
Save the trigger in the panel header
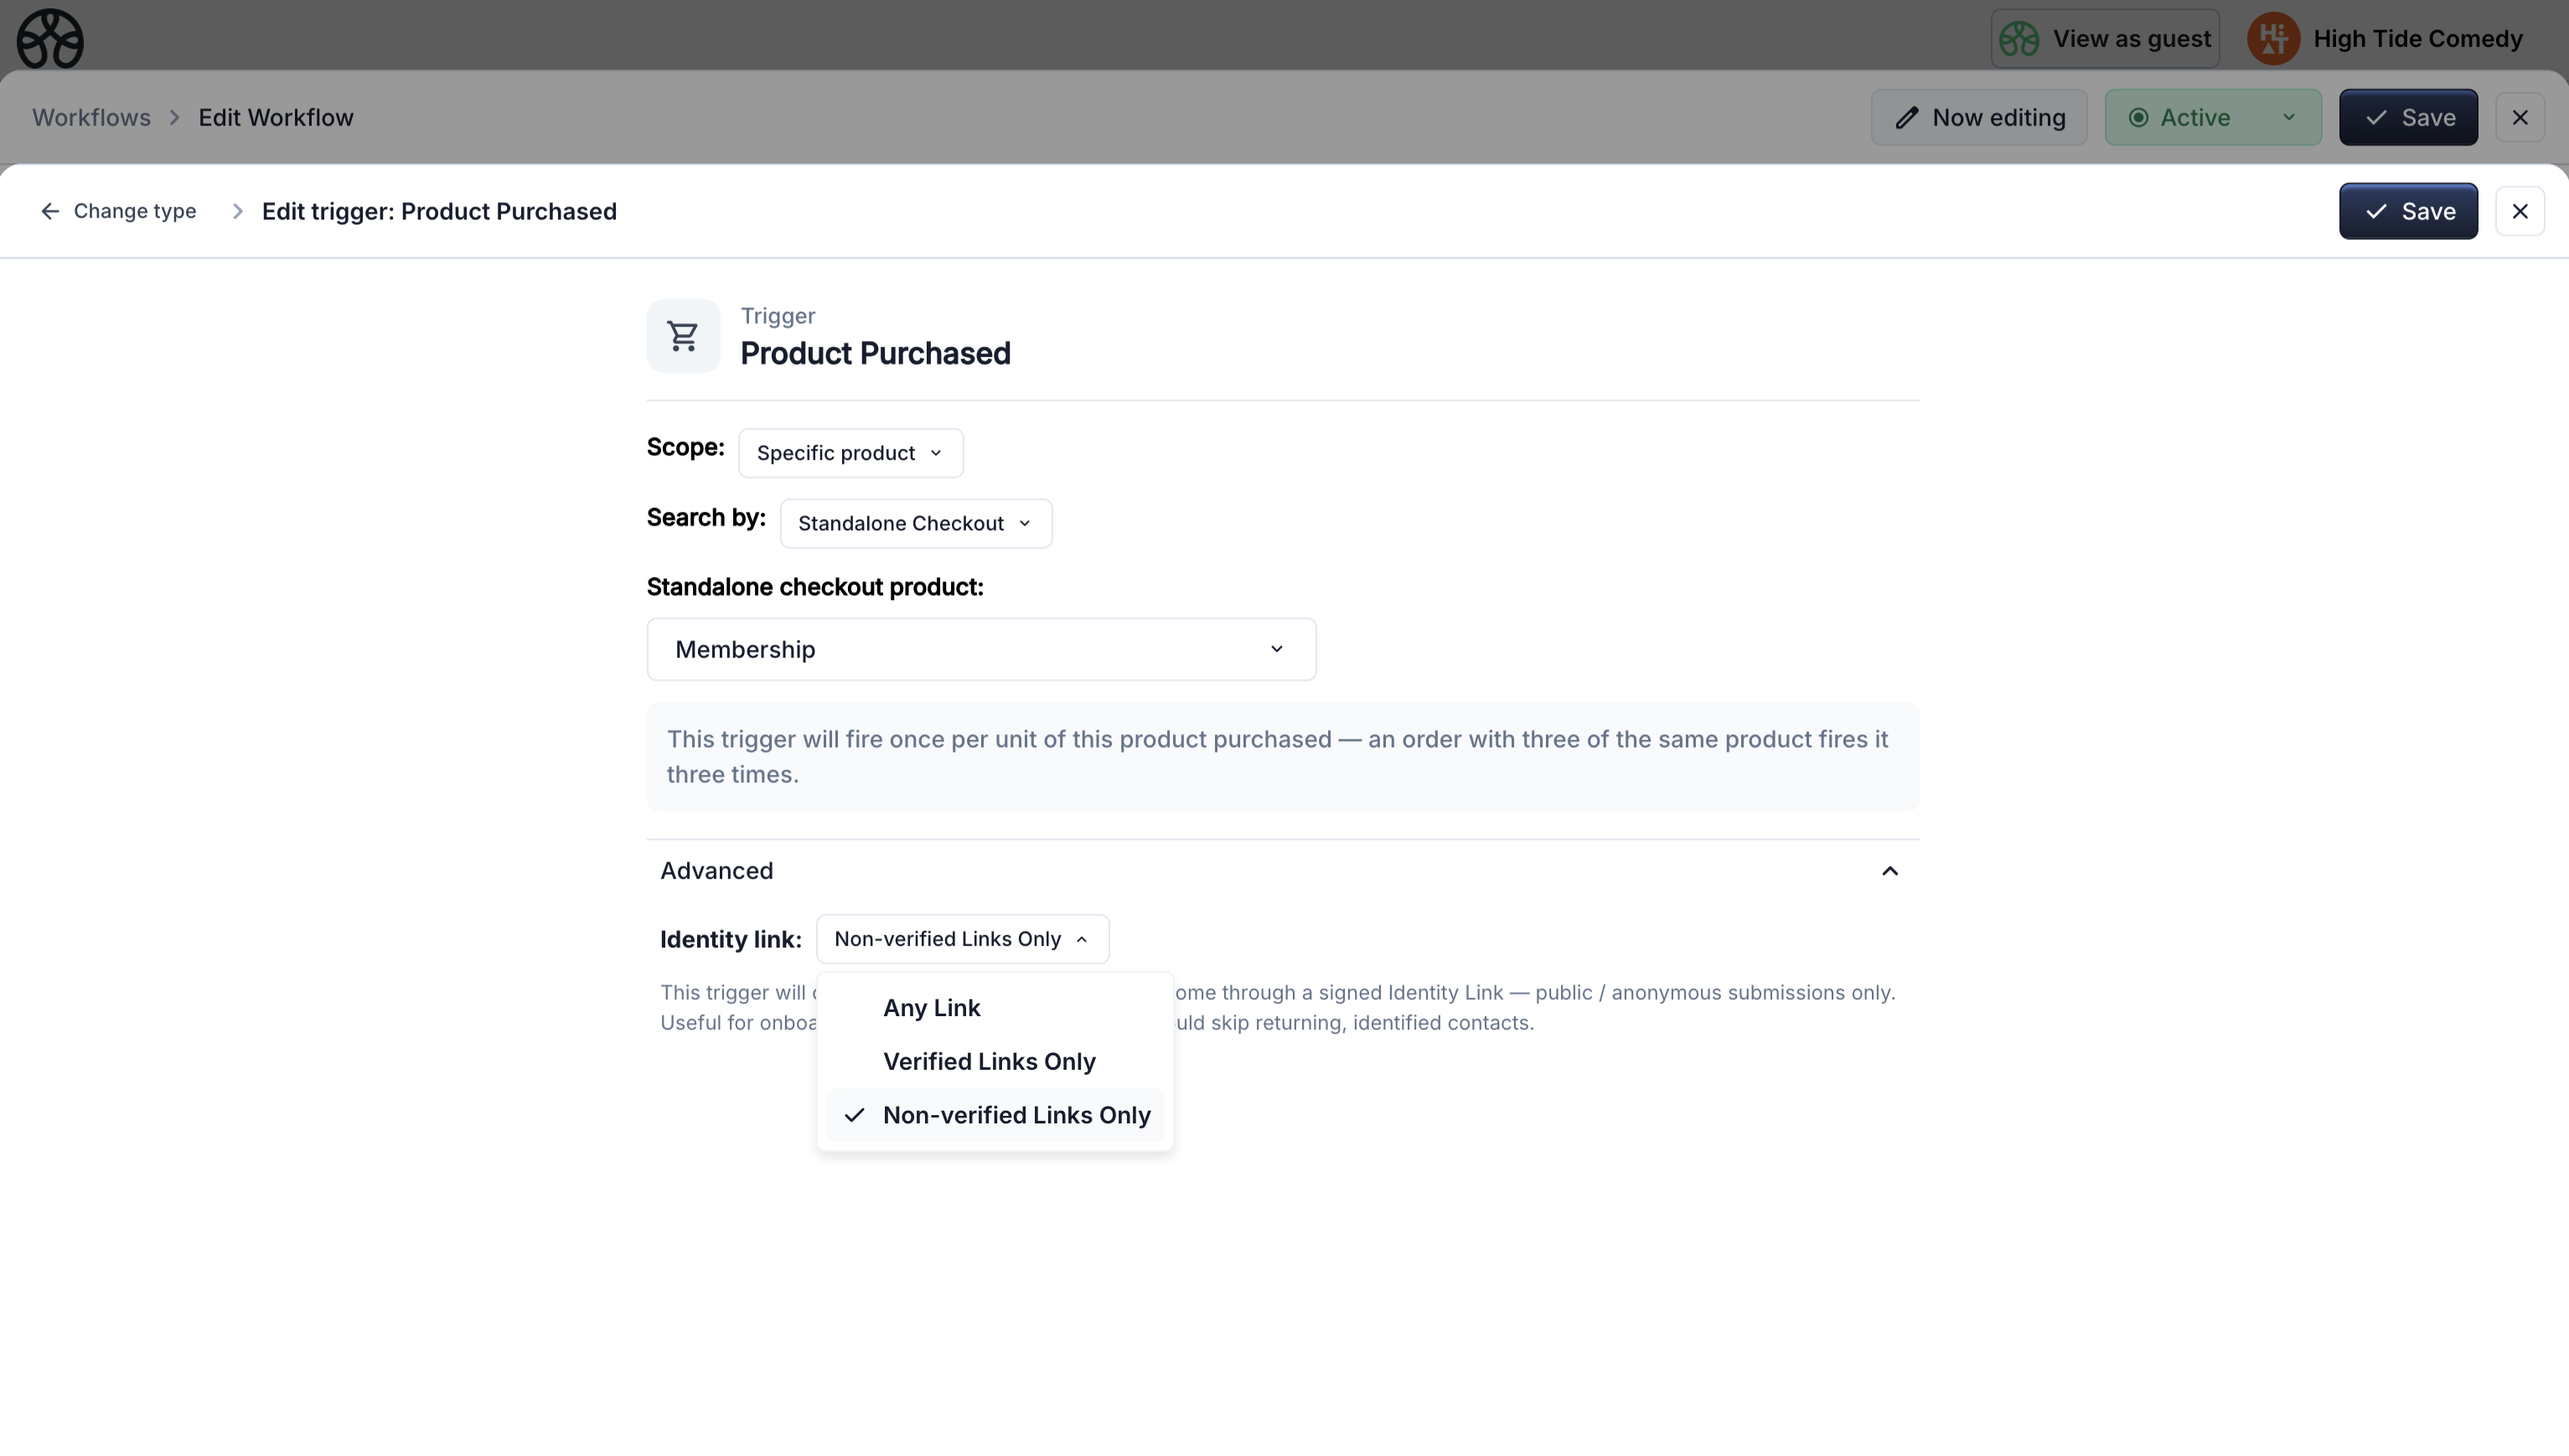tap(2407, 211)
